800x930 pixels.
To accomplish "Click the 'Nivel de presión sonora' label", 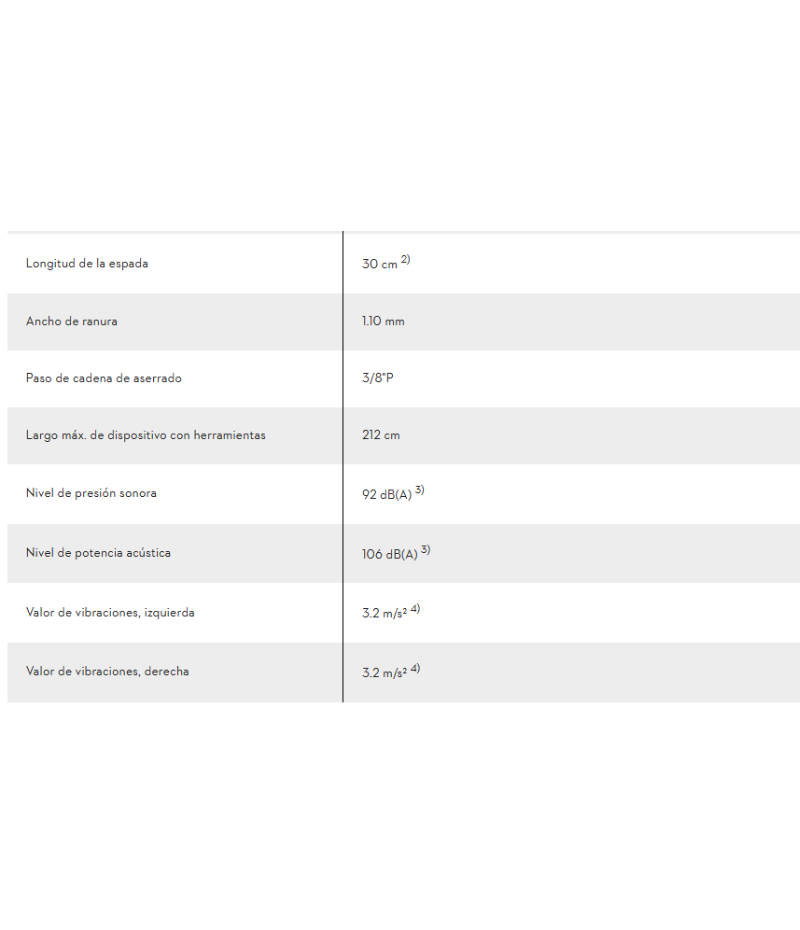I will point(91,493).
